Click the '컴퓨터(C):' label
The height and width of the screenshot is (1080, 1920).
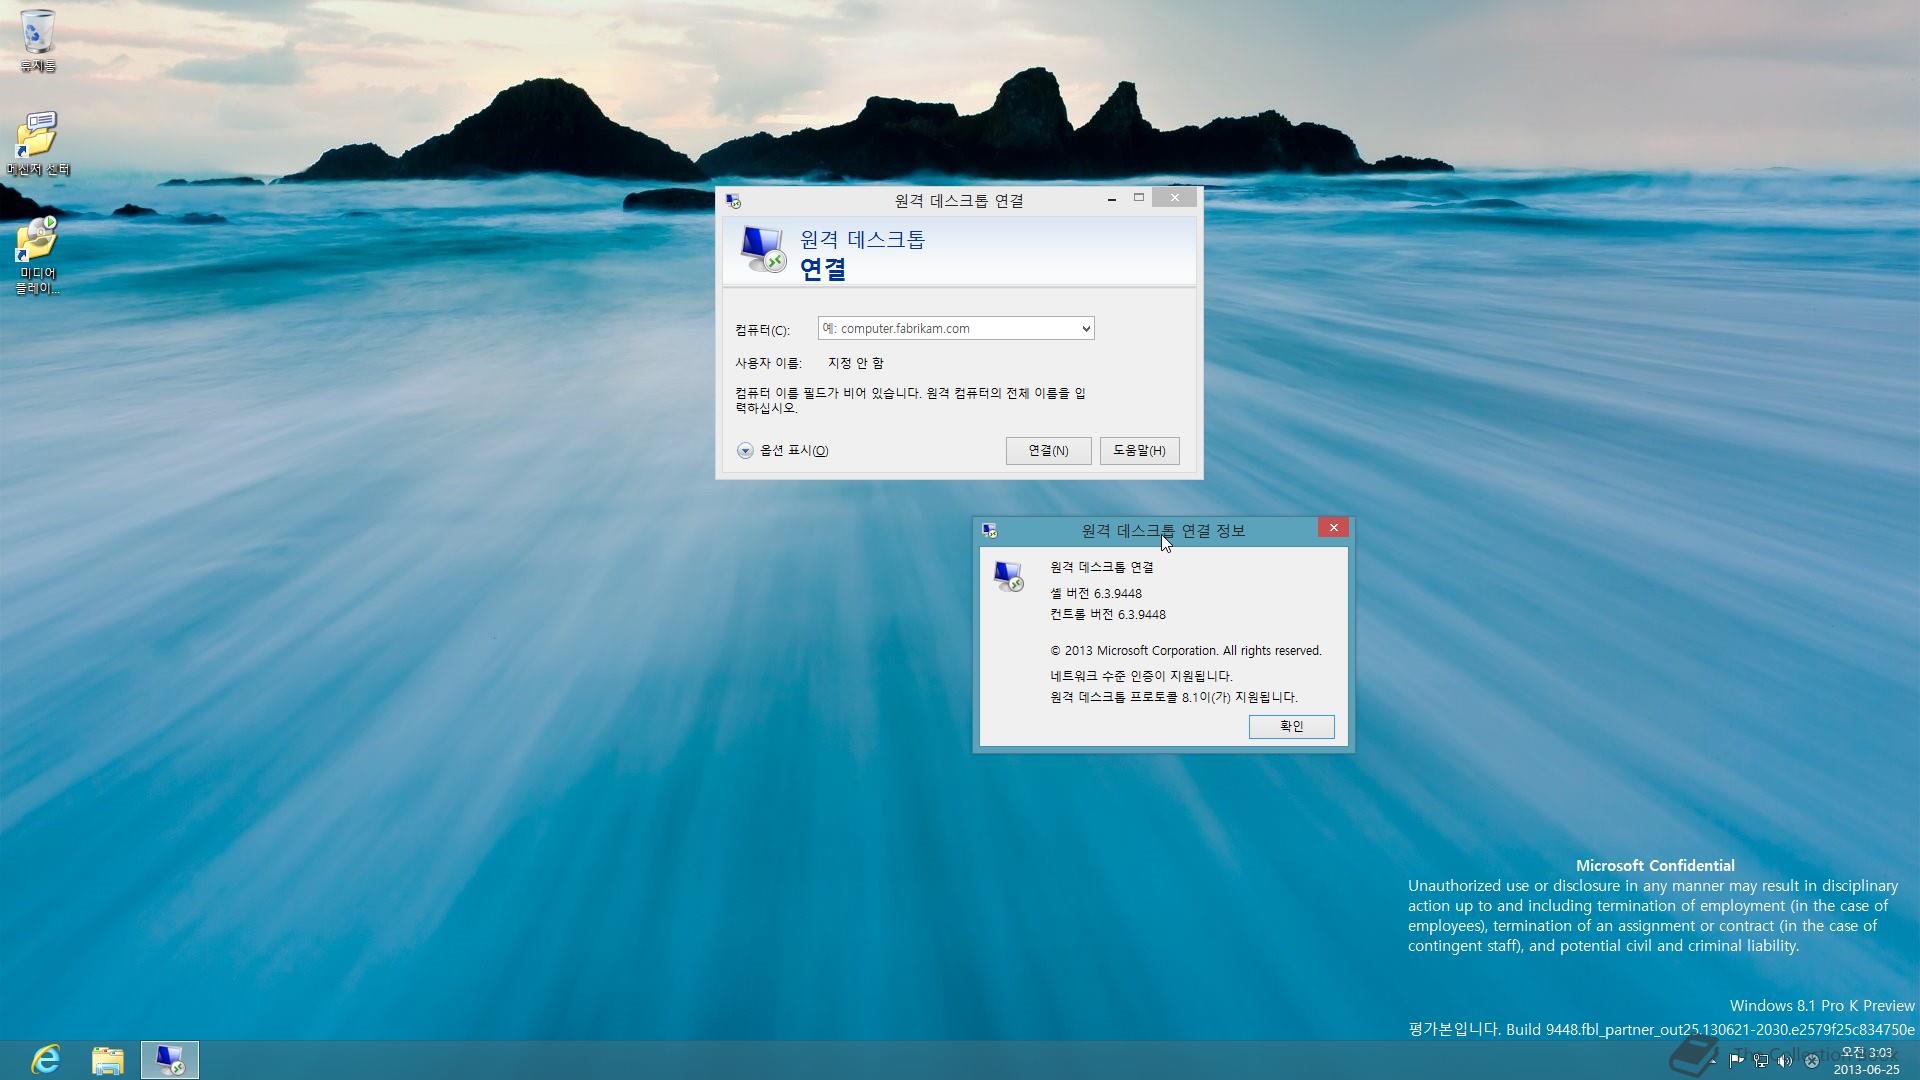(x=762, y=330)
